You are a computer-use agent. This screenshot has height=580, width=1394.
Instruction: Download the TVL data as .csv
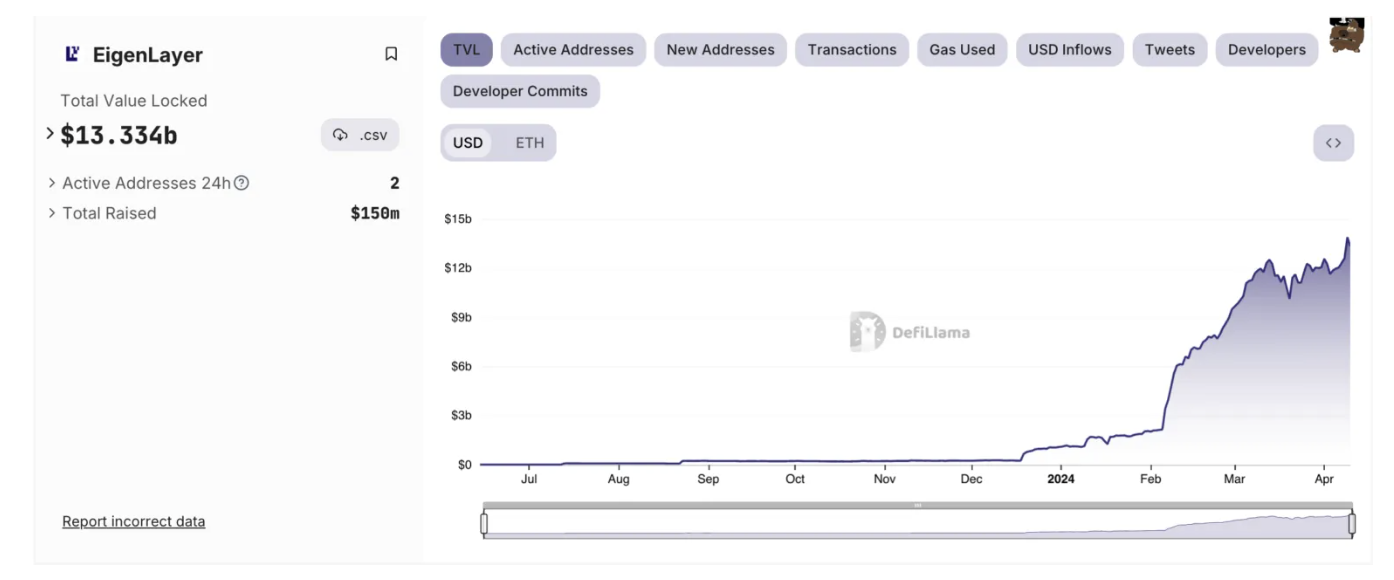[x=360, y=135]
